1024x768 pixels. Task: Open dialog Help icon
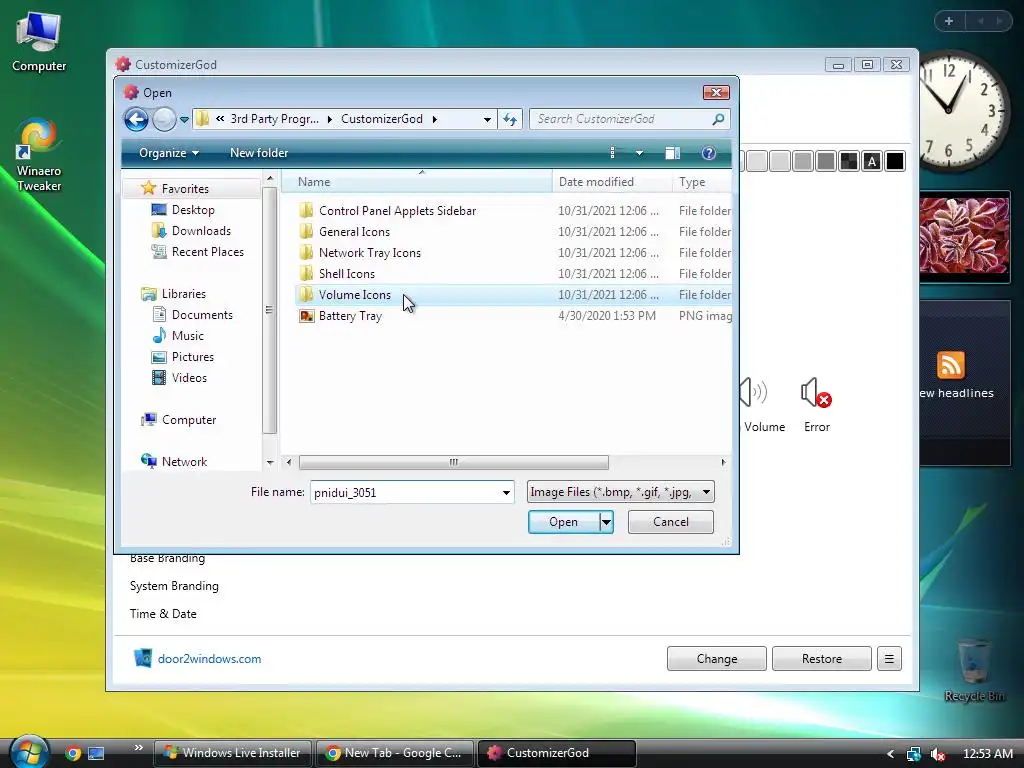(x=709, y=153)
